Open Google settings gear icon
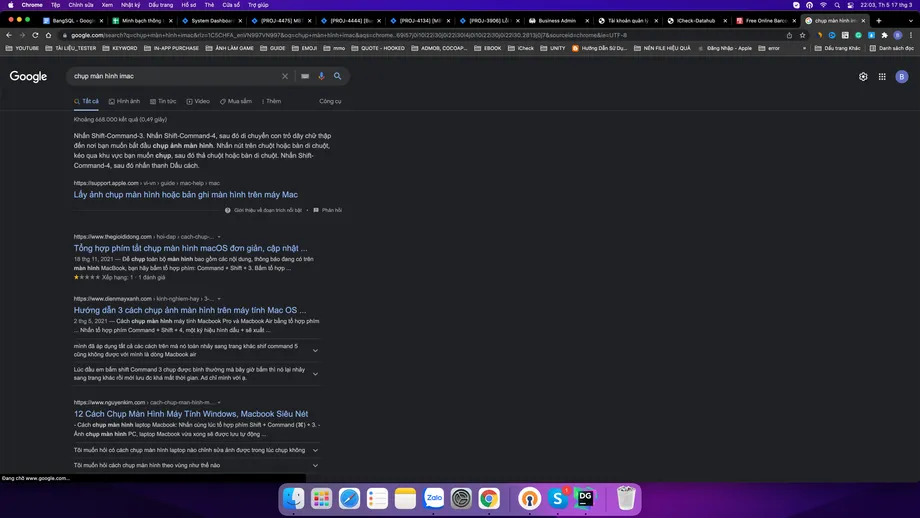This screenshot has height=518, width=920. pos(863,76)
